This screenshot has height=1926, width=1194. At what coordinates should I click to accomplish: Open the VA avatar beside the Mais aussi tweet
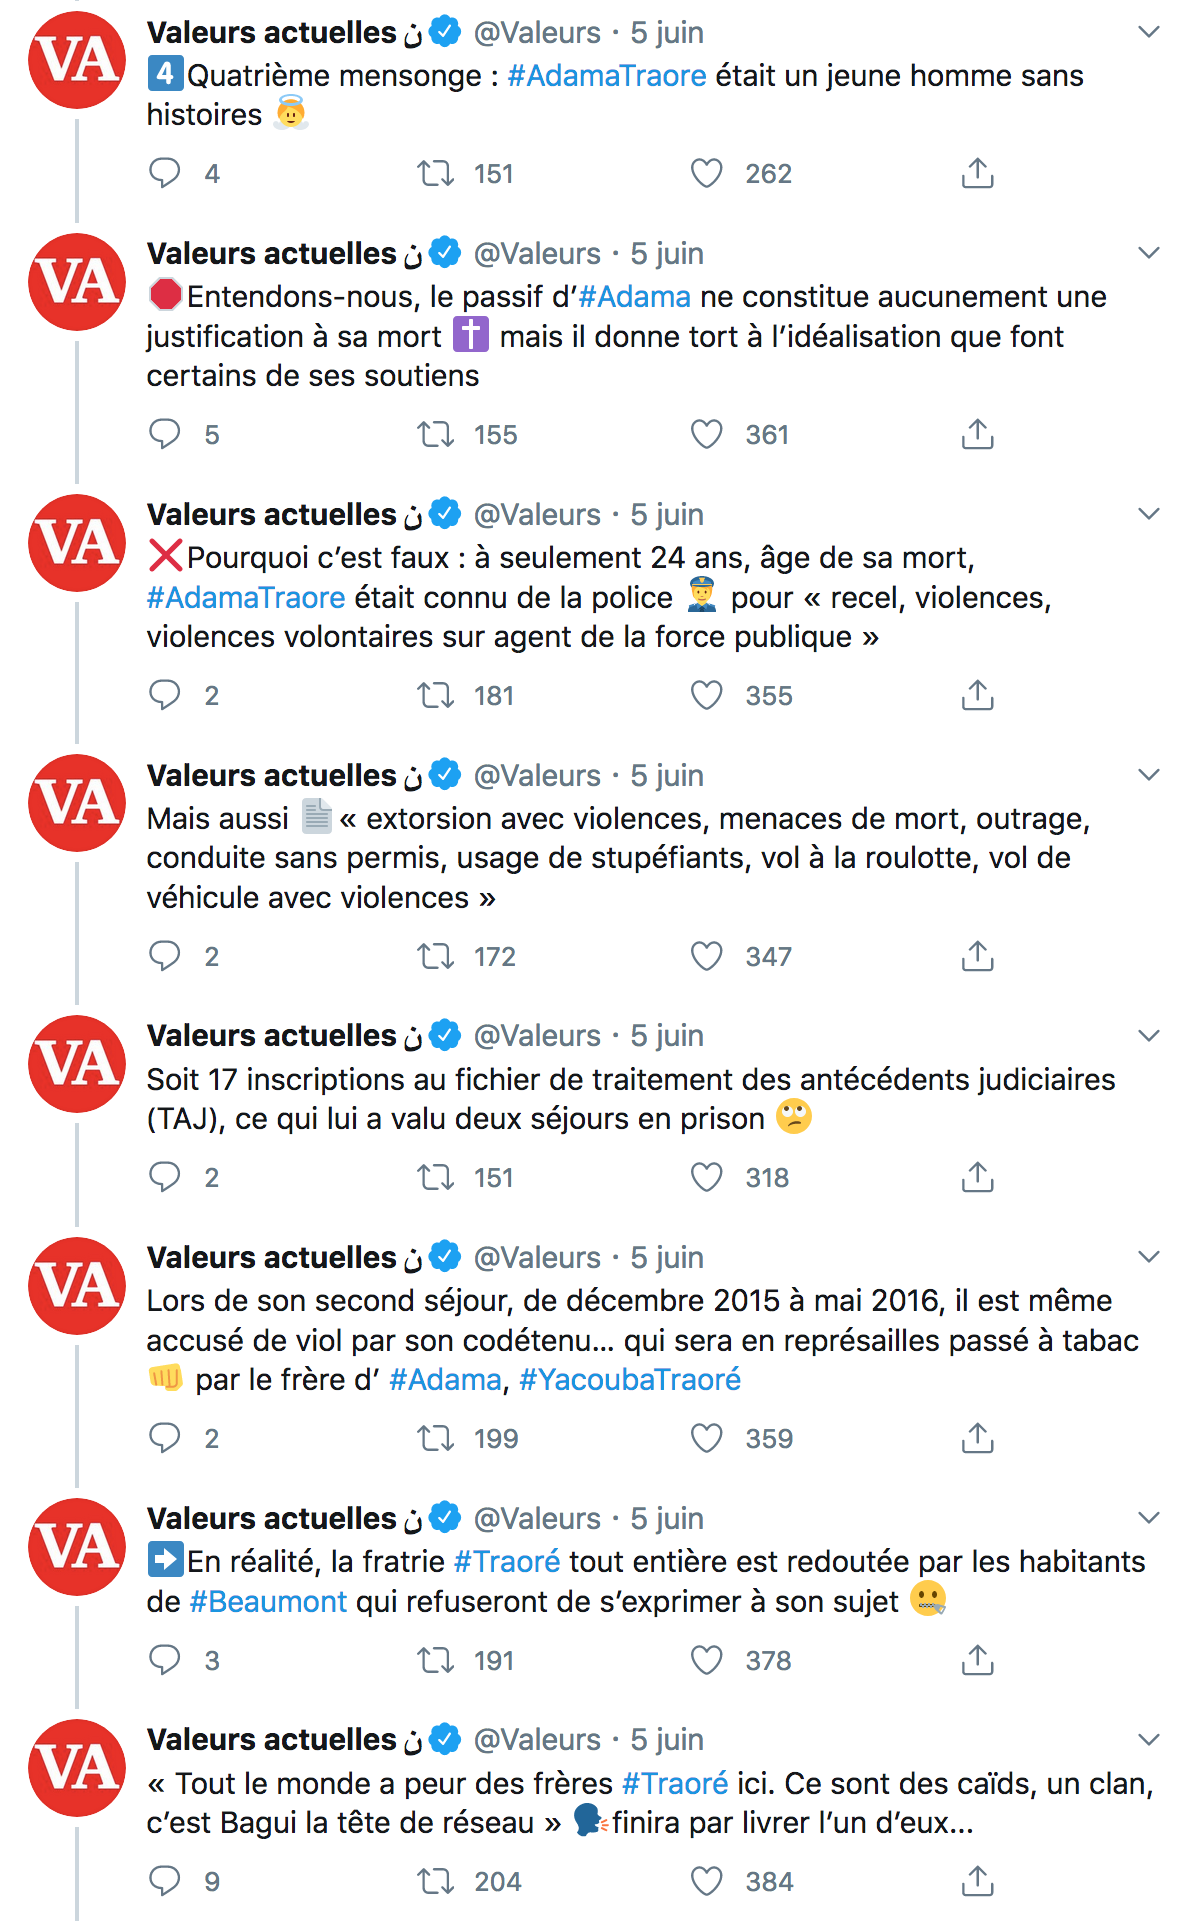(77, 803)
